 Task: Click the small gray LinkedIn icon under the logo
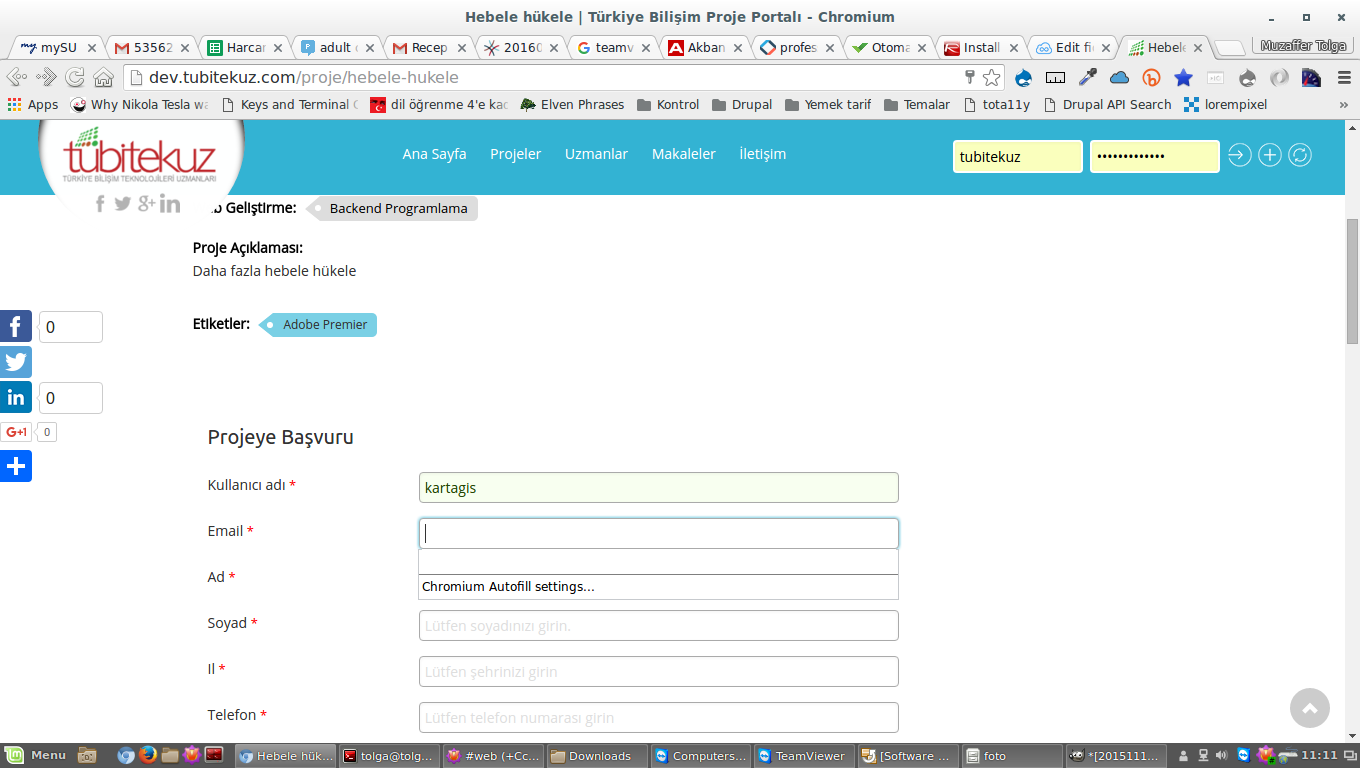click(x=170, y=204)
